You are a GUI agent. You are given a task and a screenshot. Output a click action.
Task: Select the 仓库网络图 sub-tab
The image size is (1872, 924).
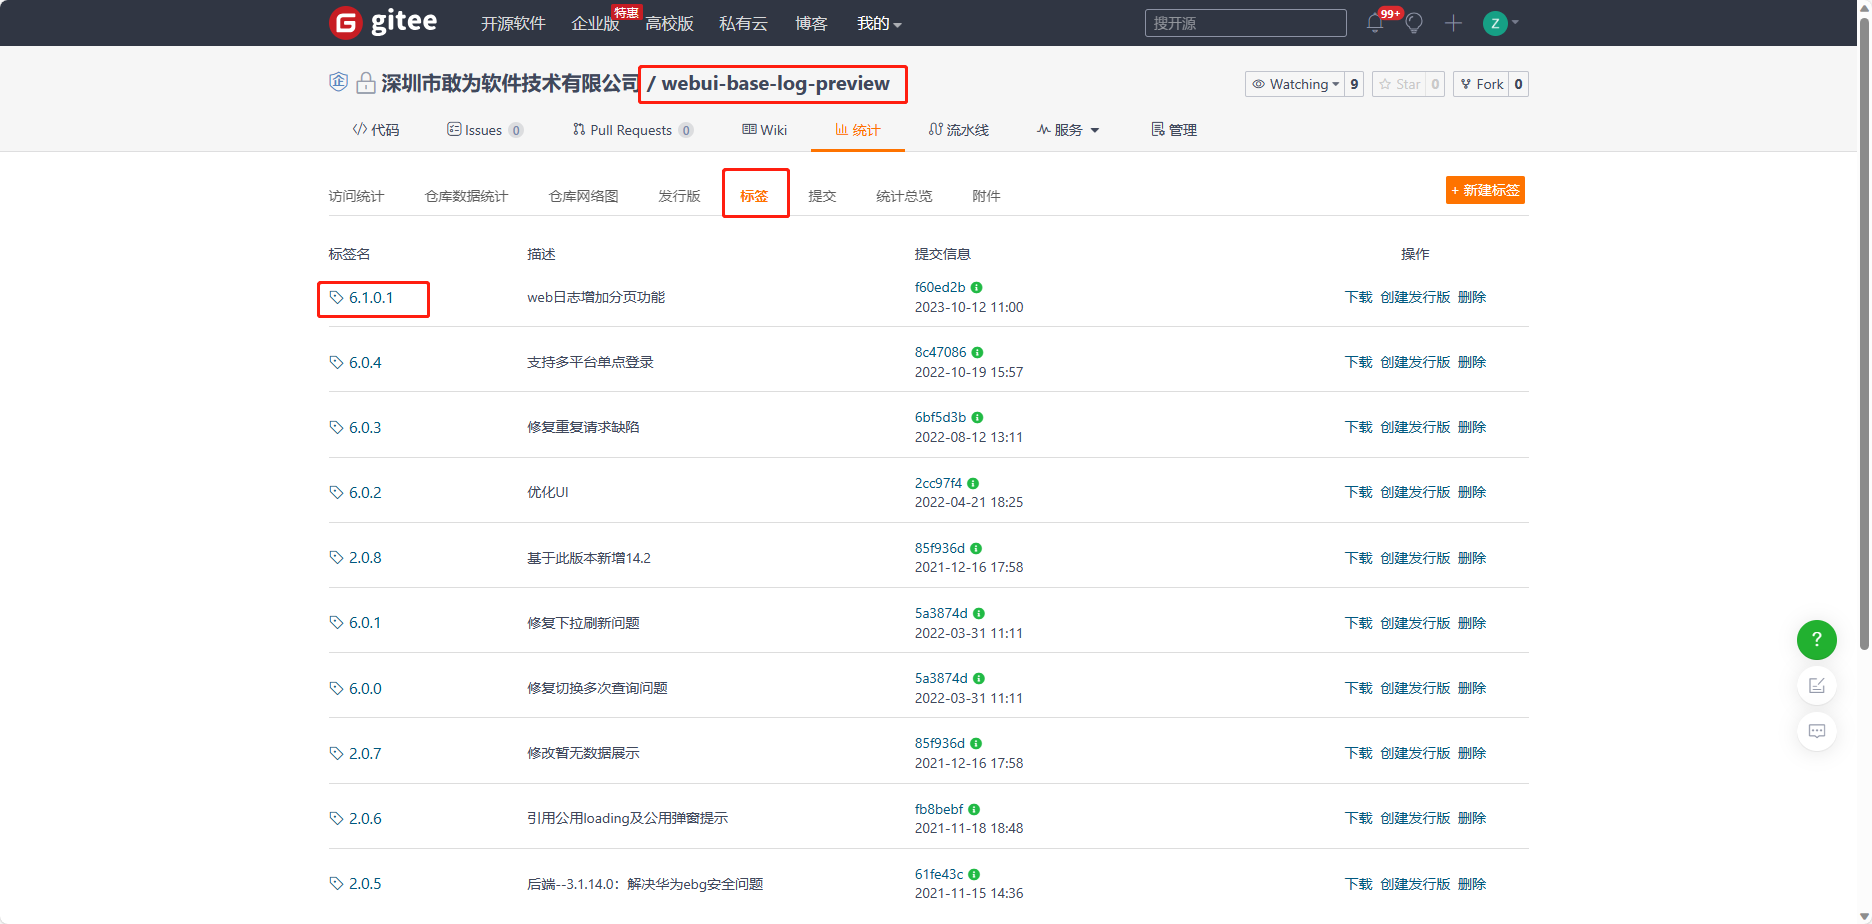point(583,196)
